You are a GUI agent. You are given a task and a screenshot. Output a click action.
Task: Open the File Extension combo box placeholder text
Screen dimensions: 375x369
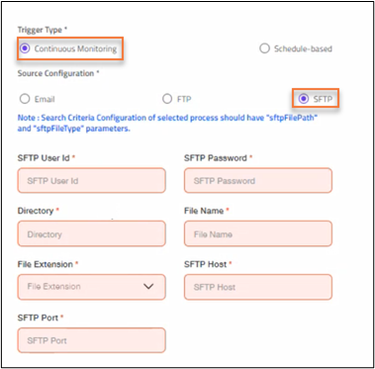click(54, 286)
